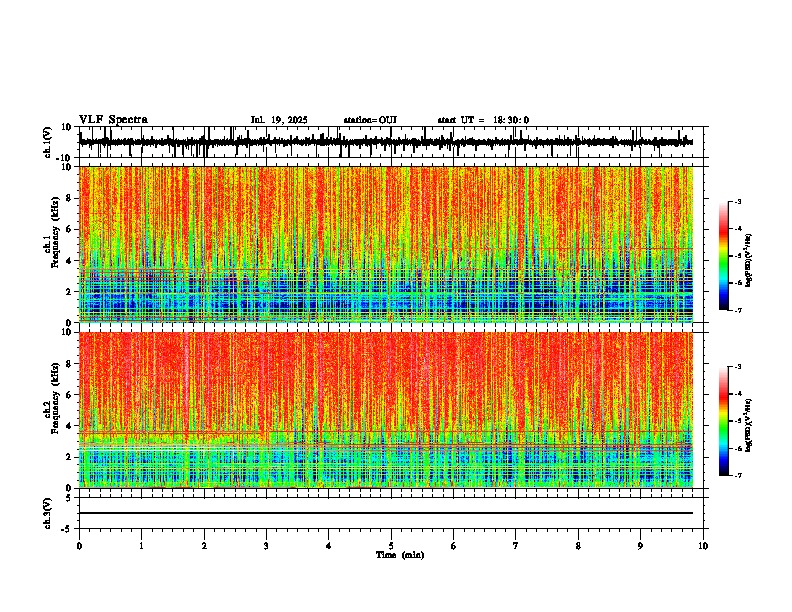Image resolution: width=792 pixels, height=612 pixels.
Task: Click the time axis tick label "1"
Action: pyautogui.click(x=141, y=546)
